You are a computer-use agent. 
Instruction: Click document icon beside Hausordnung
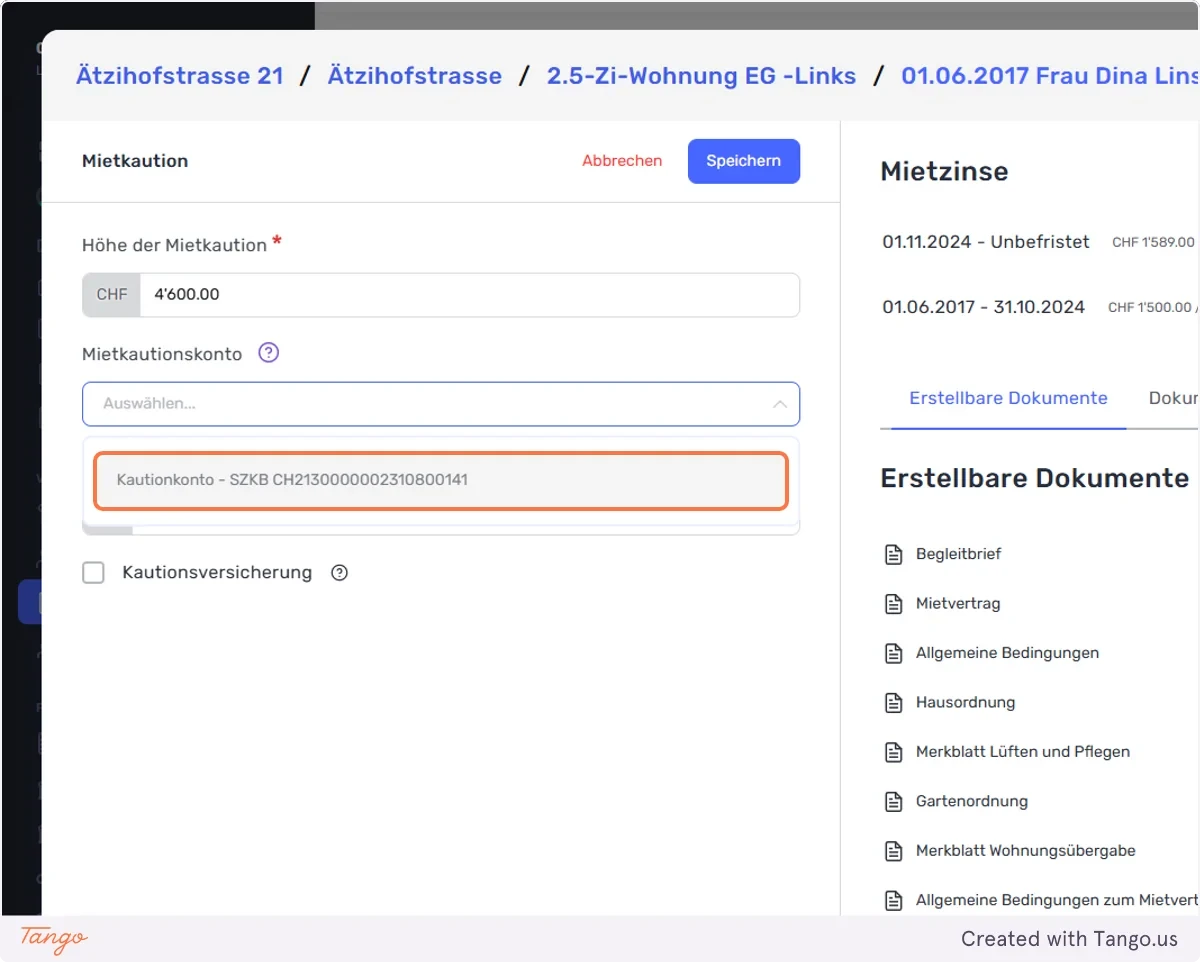tap(893, 703)
